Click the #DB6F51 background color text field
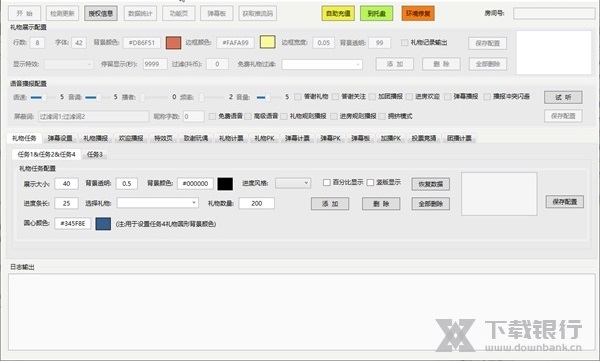 [142, 42]
